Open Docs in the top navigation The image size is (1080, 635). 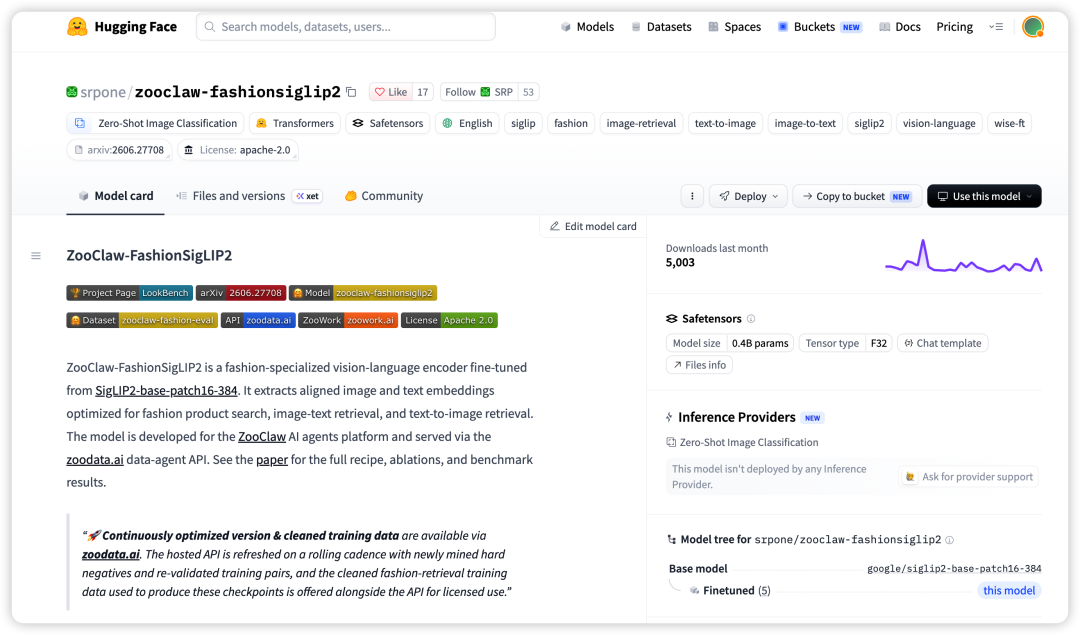coord(900,27)
